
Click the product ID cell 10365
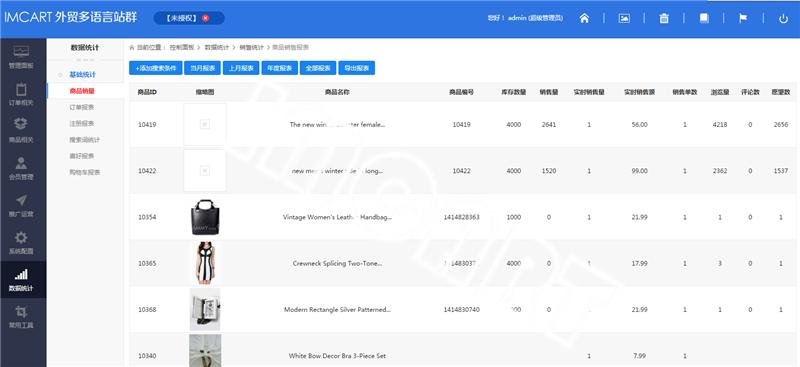point(147,263)
